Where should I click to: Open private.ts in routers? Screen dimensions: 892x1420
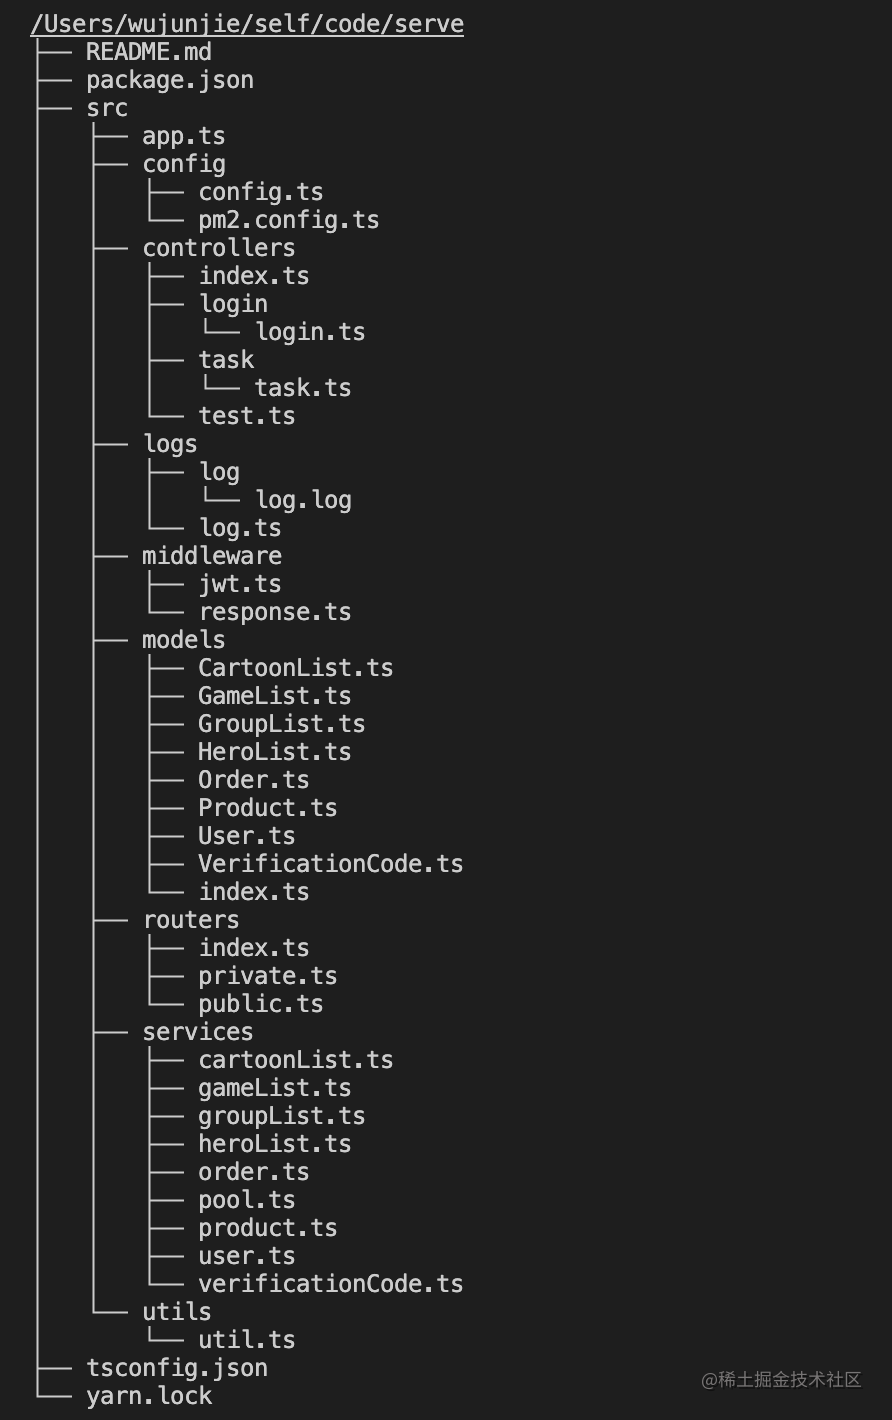point(268,976)
